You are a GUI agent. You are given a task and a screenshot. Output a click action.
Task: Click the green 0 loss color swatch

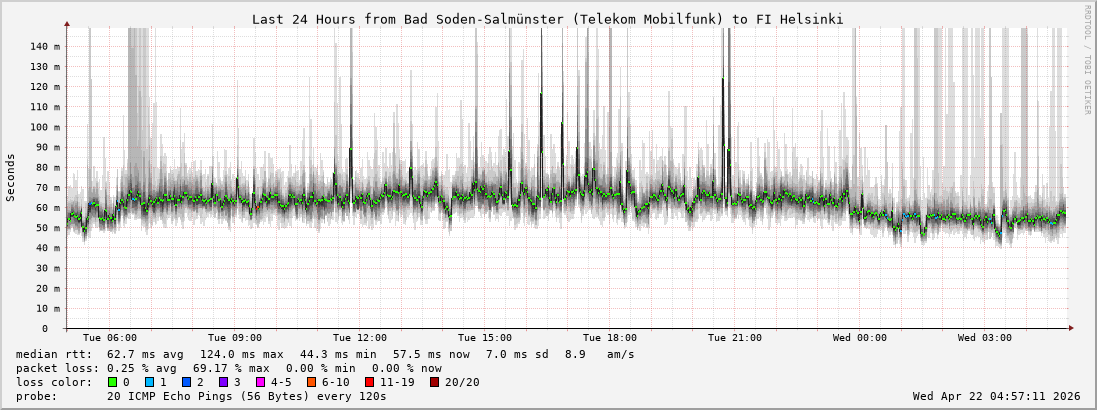tap(112, 382)
